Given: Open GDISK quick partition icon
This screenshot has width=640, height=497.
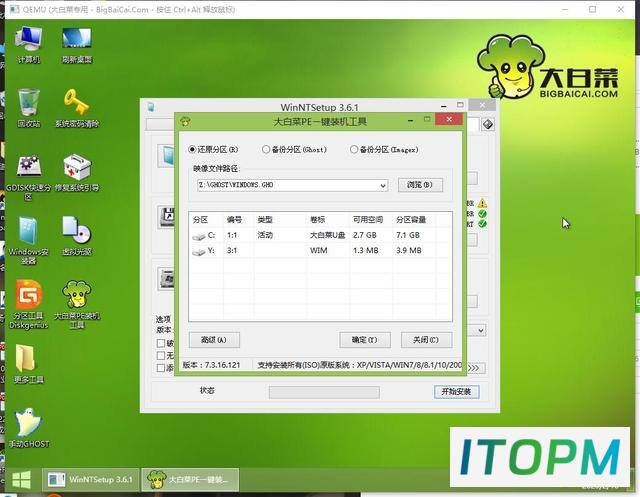Looking at the screenshot, I should pyautogui.click(x=28, y=177).
